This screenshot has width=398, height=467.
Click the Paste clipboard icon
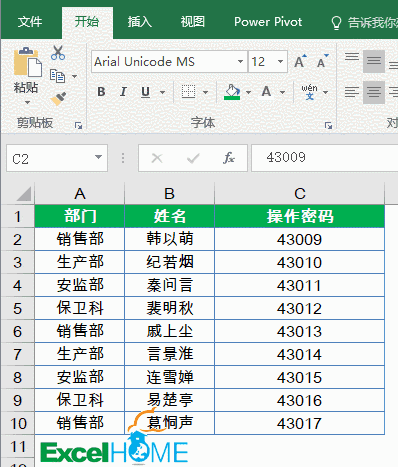point(27,63)
